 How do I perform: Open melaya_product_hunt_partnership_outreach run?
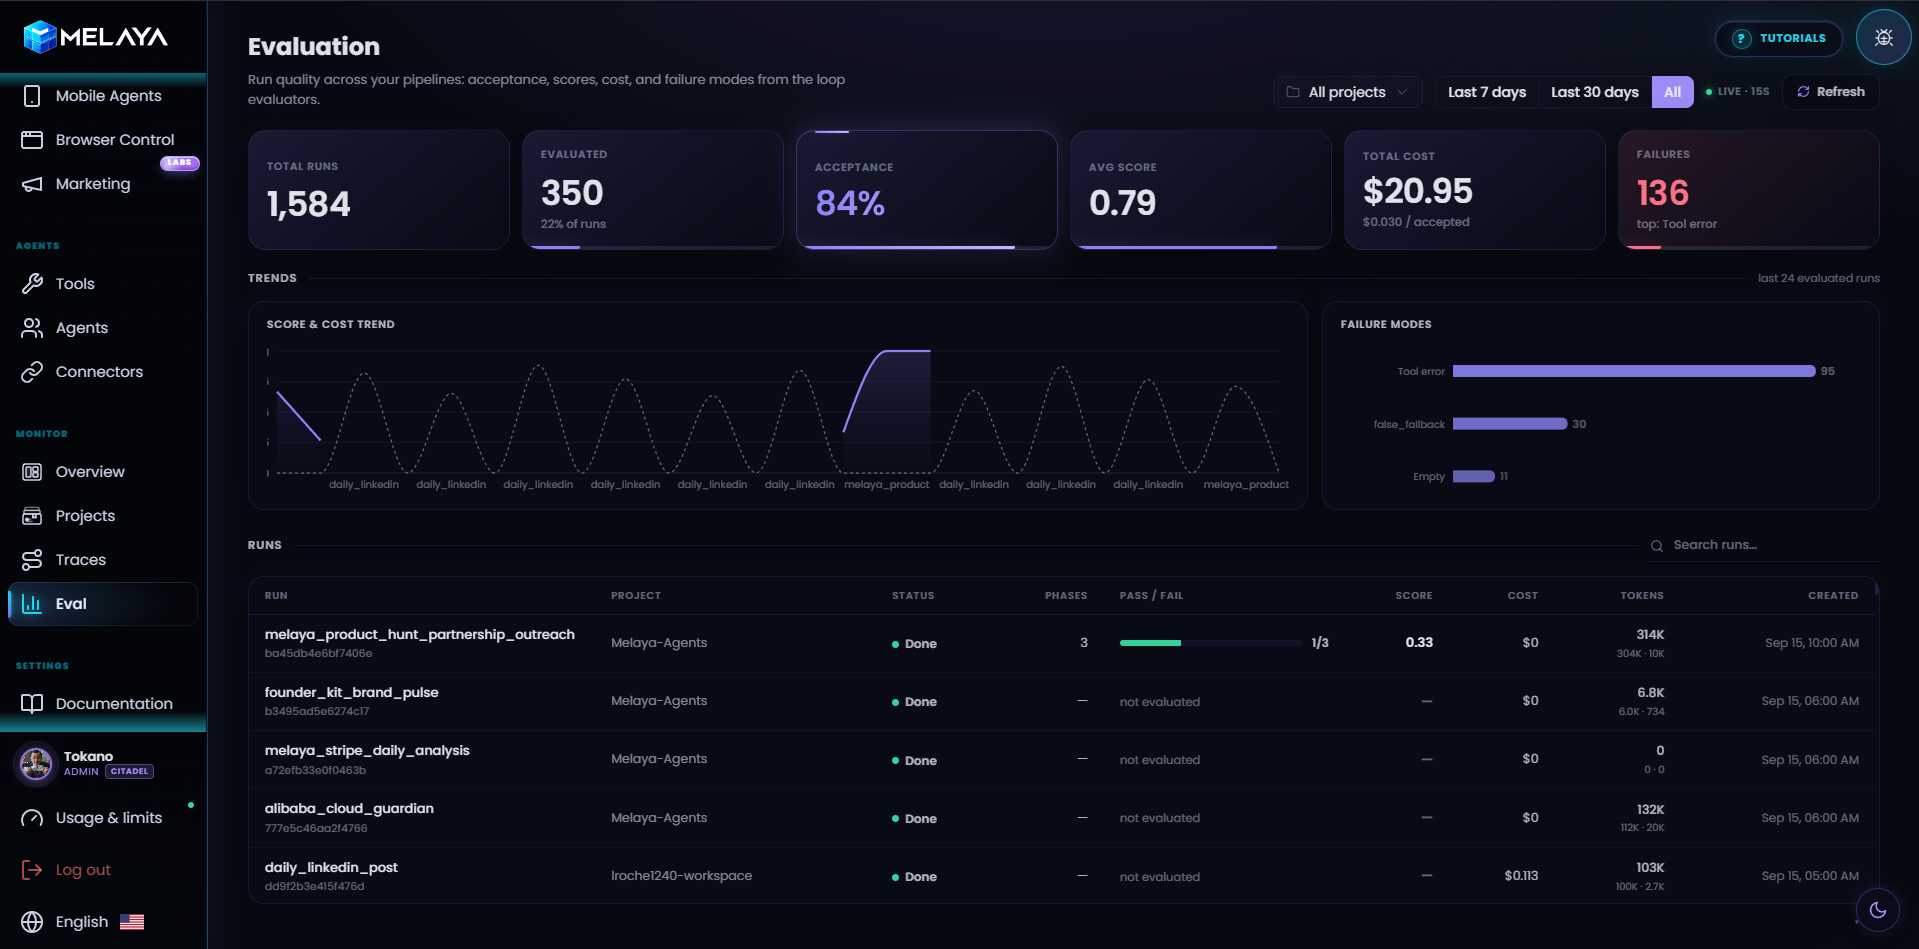pos(420,635)
